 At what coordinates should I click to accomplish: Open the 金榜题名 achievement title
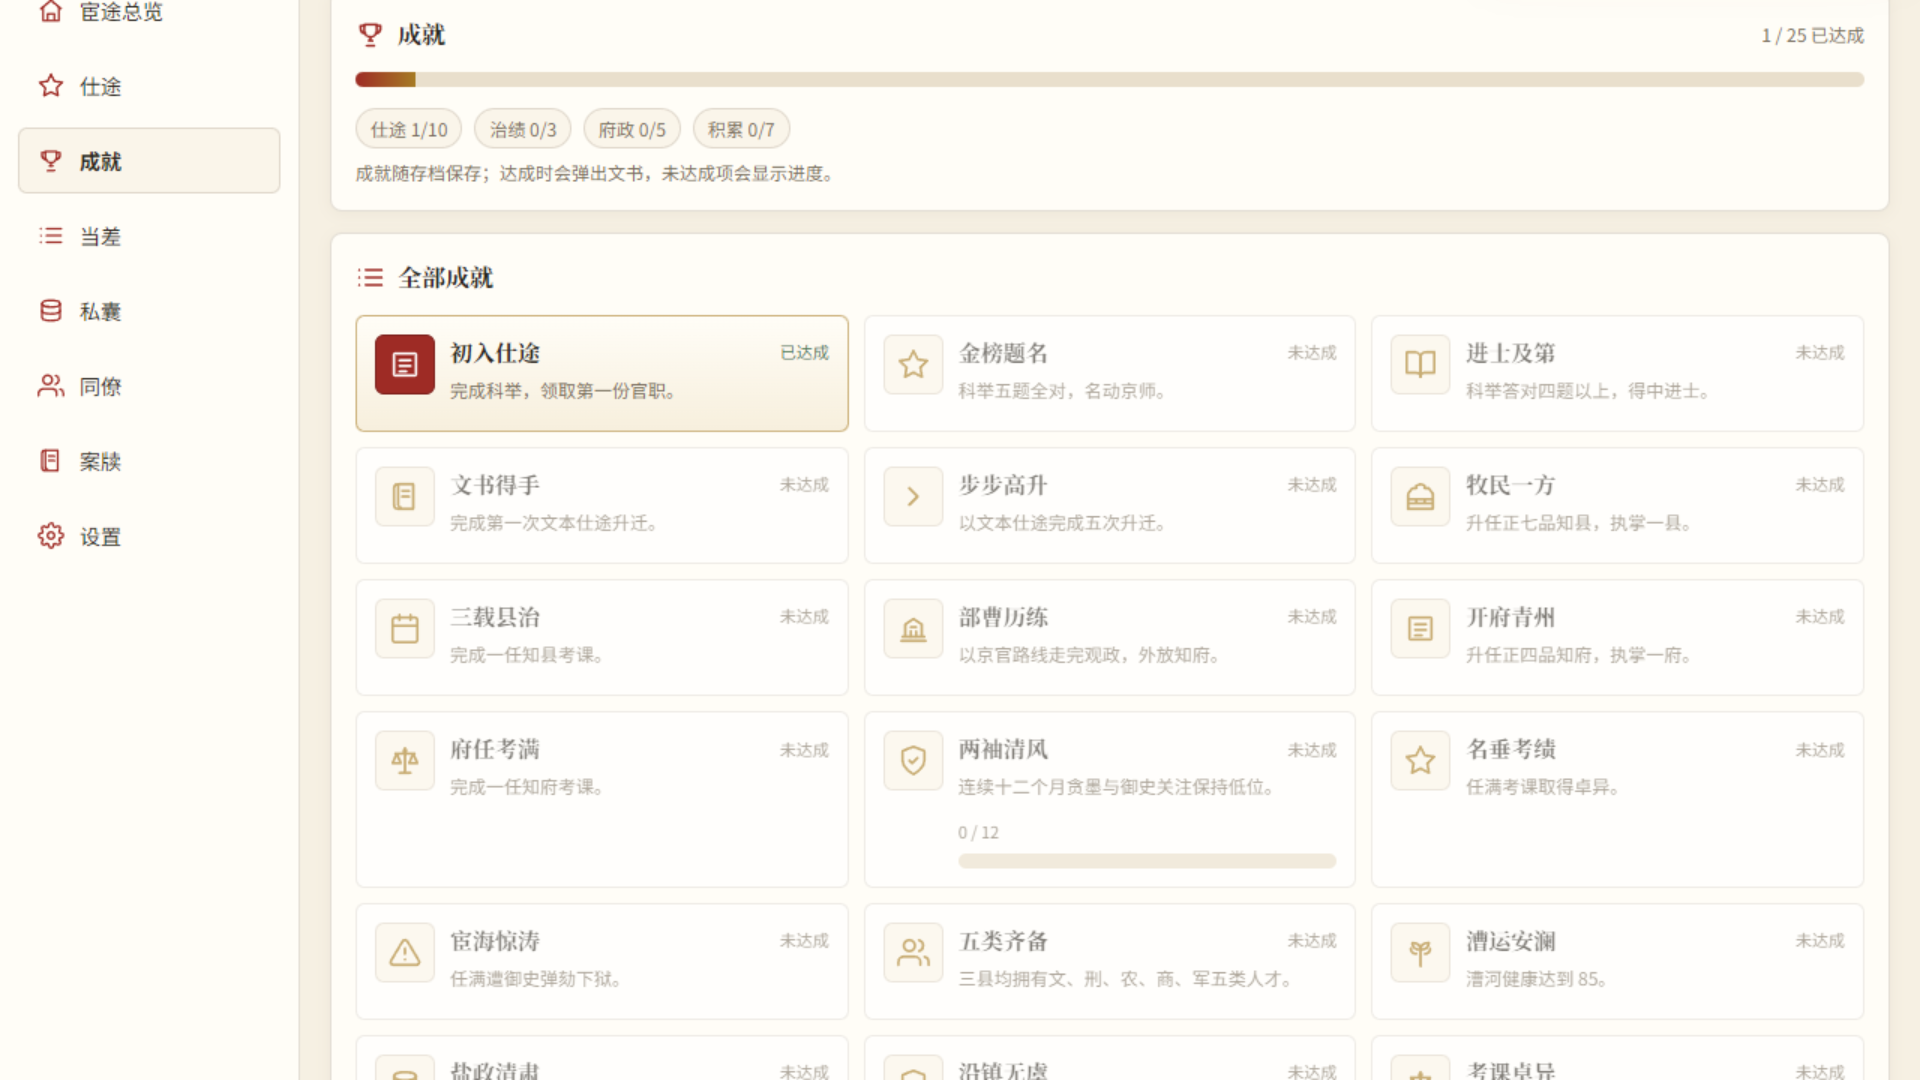point(1003,353)
